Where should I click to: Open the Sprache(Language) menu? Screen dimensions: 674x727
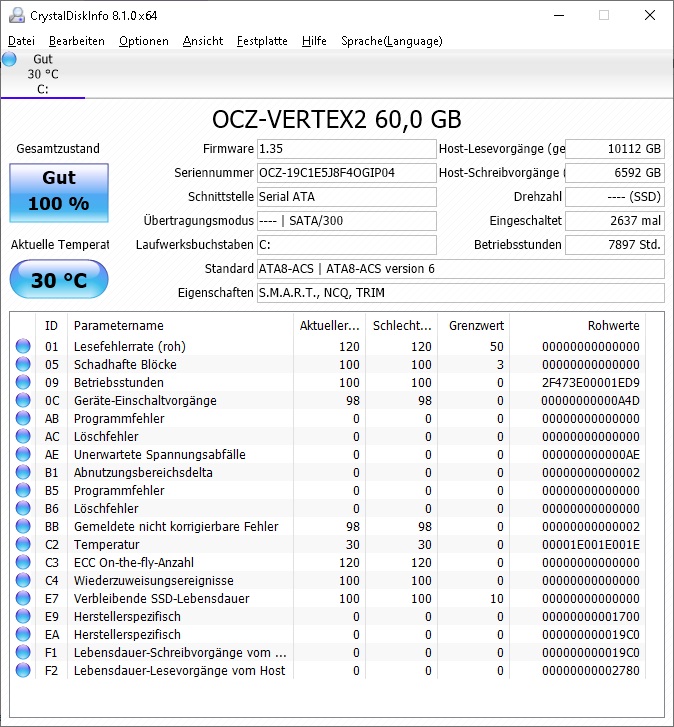point(392,41)
